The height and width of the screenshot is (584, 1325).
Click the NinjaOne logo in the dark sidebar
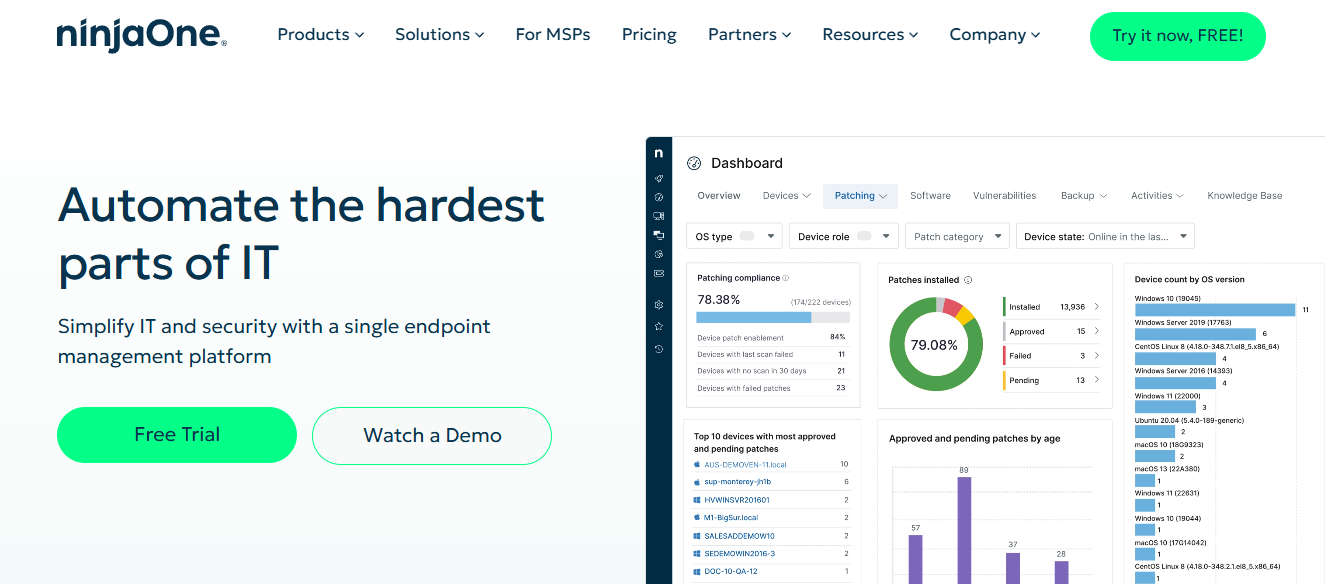(x=658, y=152)
